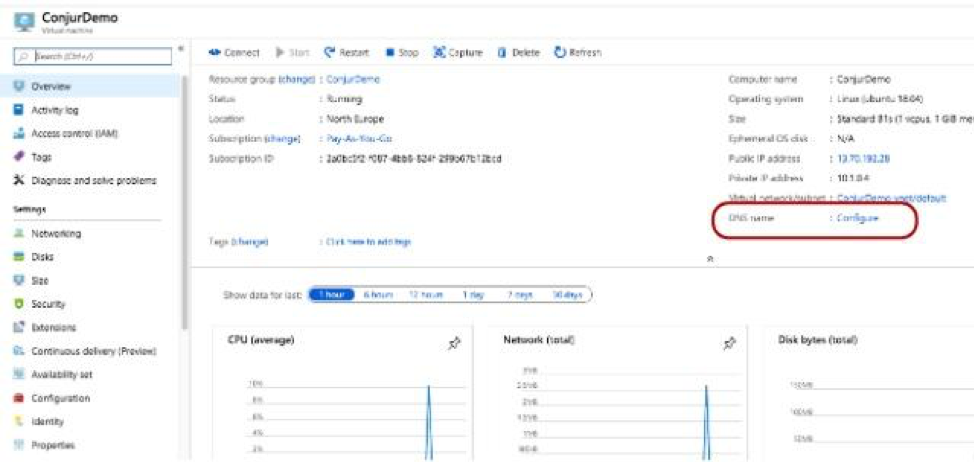Pin the CPU (average) chart
Screen dimensions: 974x462
click(x=453, y=343)
